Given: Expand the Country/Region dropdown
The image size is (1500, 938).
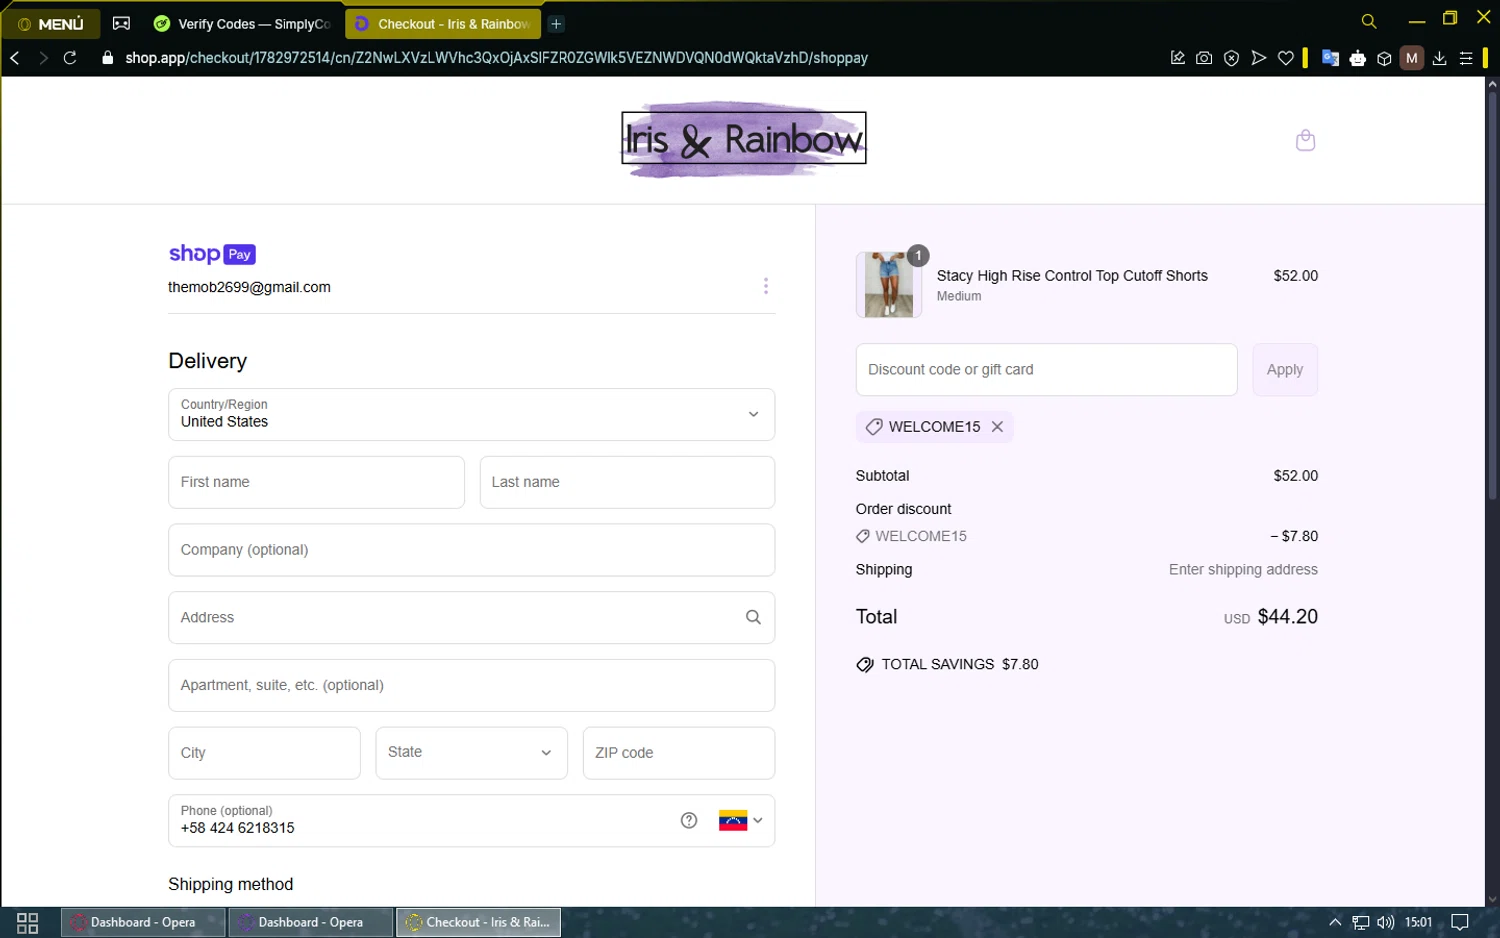Looking at the screenshot, I should (x=471, y=414).
